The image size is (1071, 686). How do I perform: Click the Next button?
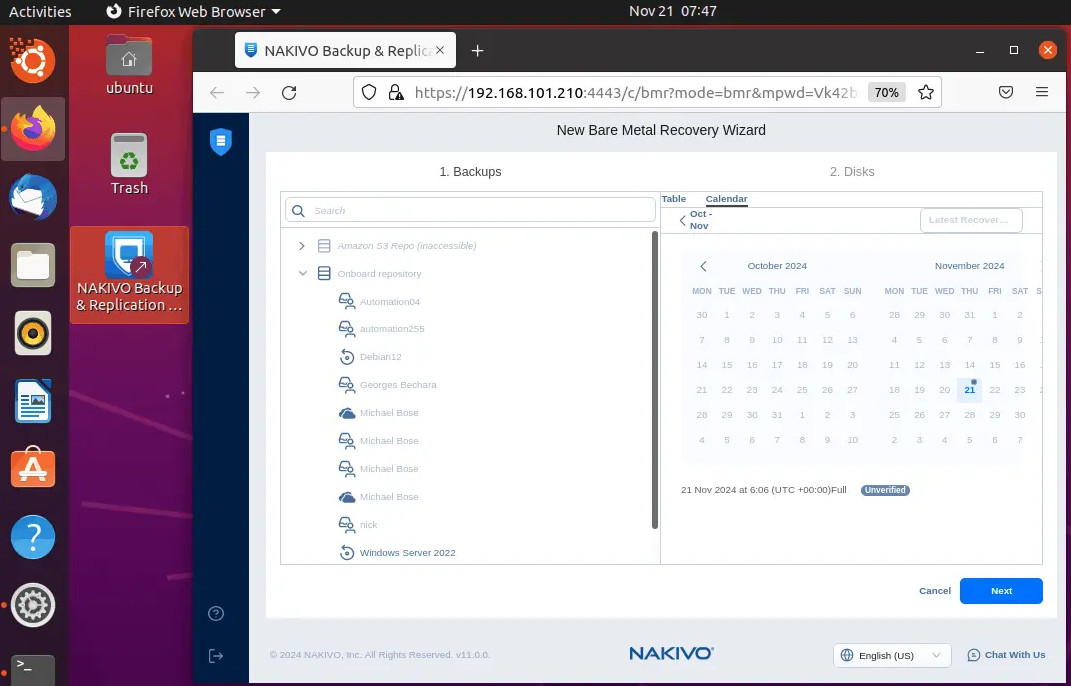[1000, 591]
